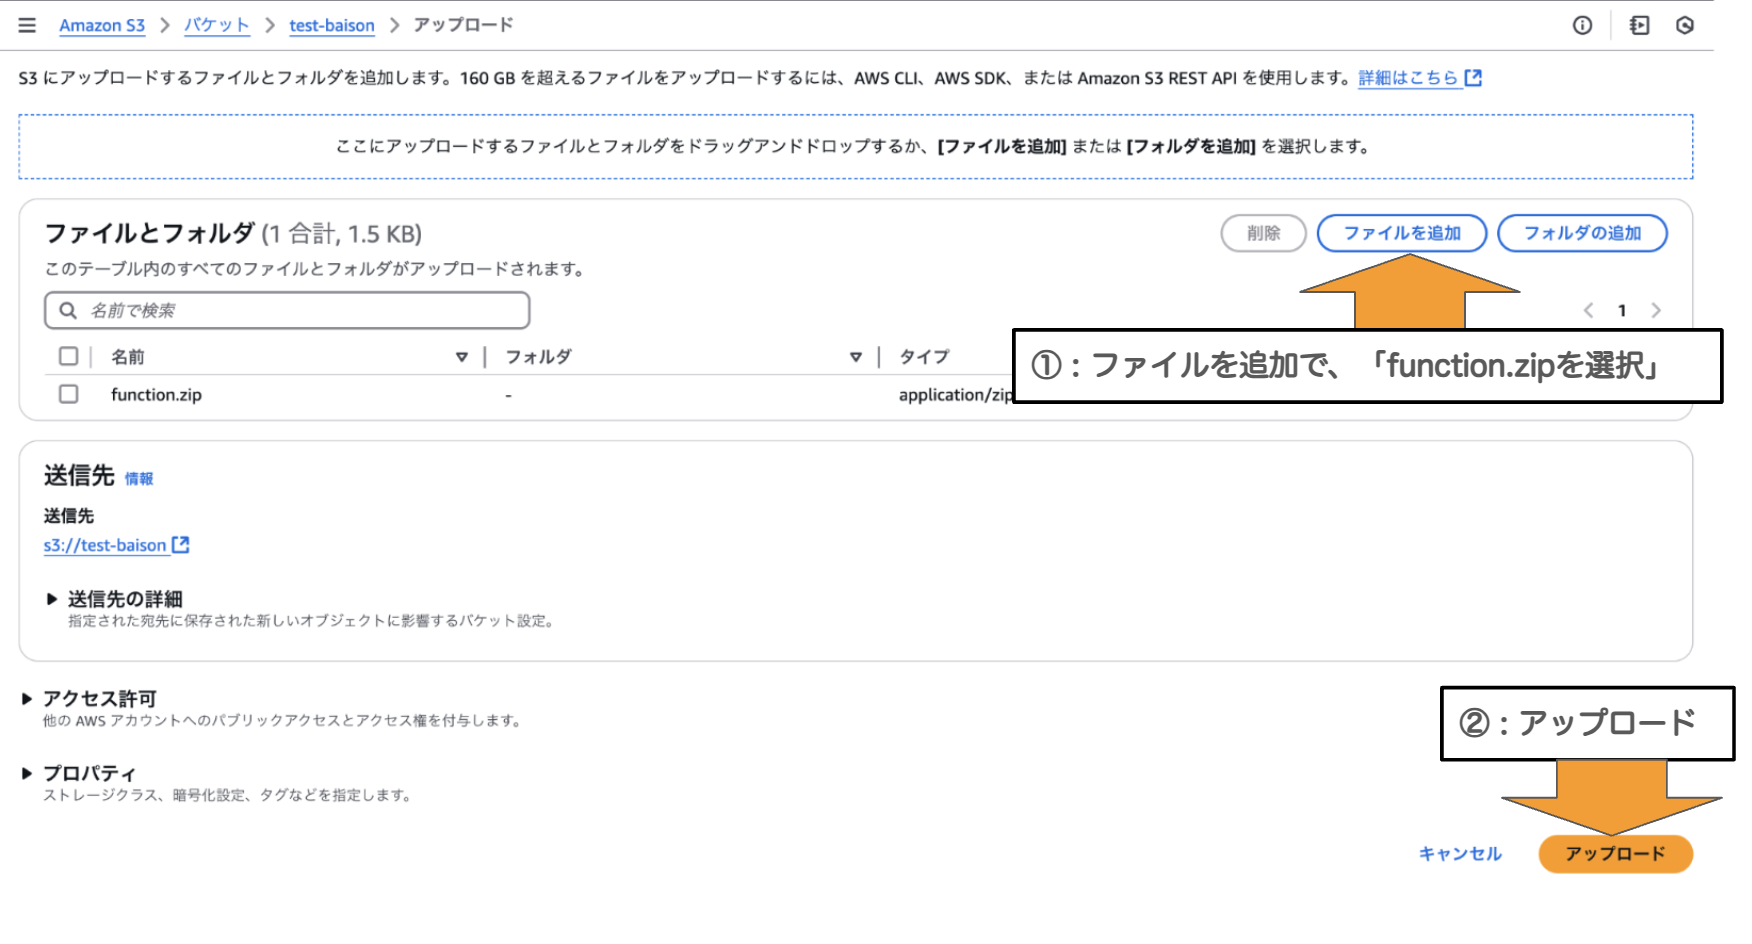
Task: Open test-baison from the breadcrumb trail
Action: coord(331,25)
